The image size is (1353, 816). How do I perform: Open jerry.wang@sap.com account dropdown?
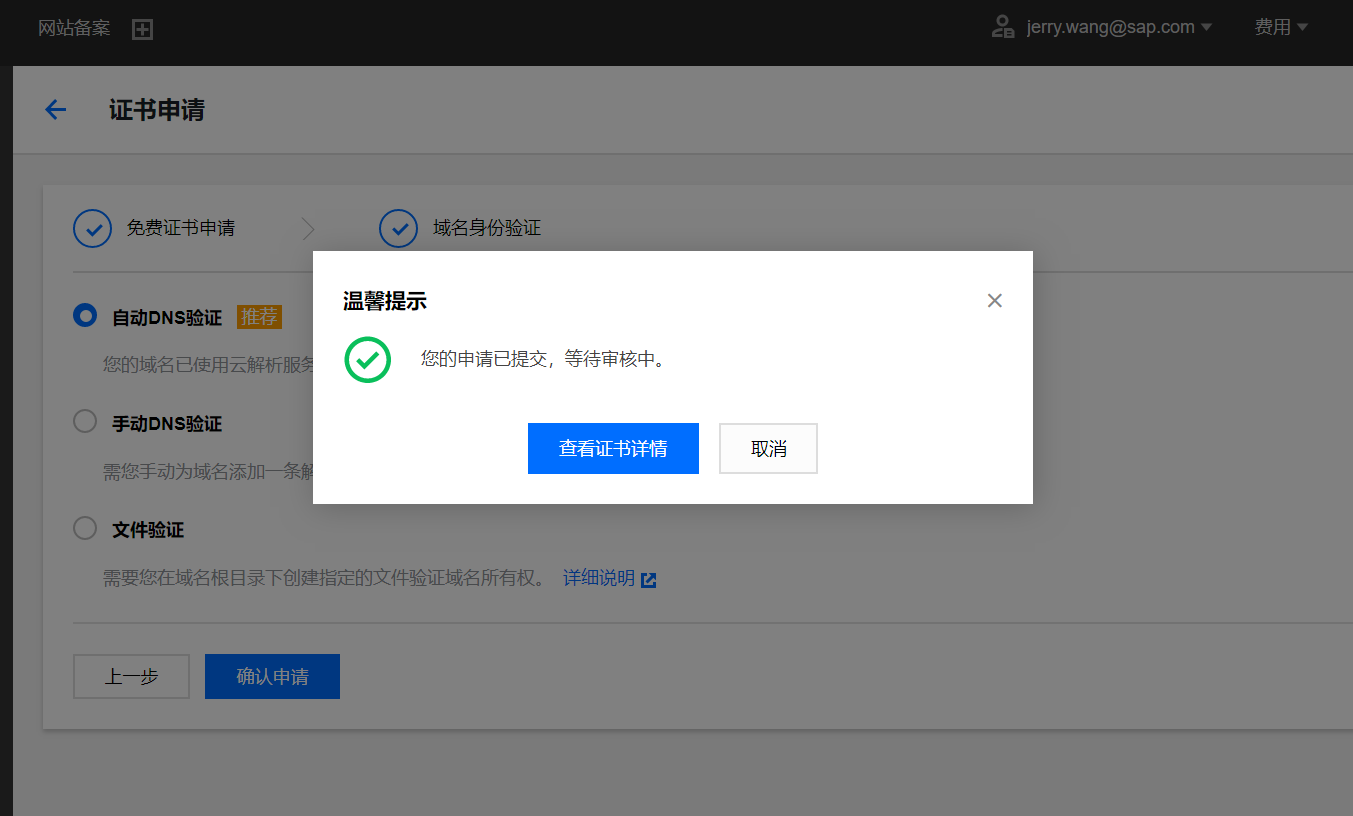coord(1119,27)
